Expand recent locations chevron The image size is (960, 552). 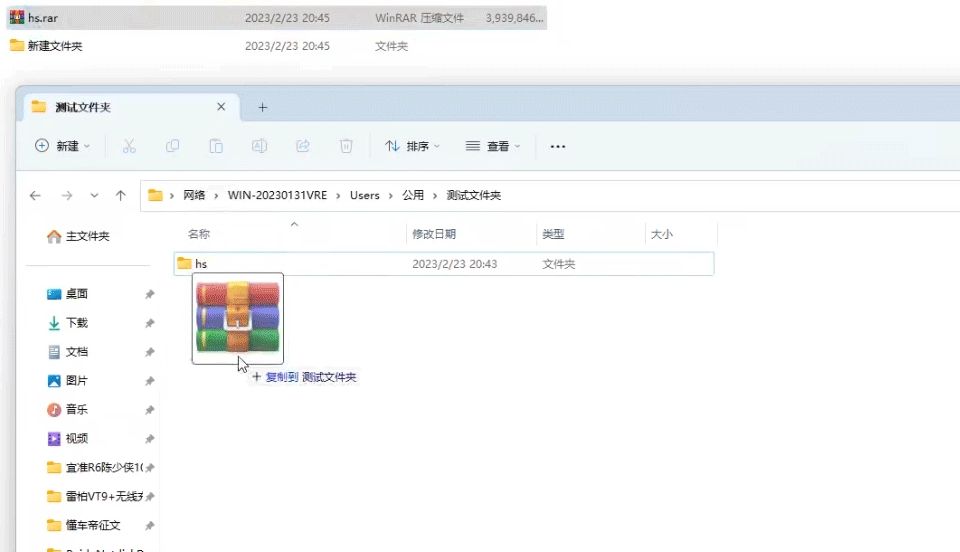pyautogui.click(x=94, y=196)
